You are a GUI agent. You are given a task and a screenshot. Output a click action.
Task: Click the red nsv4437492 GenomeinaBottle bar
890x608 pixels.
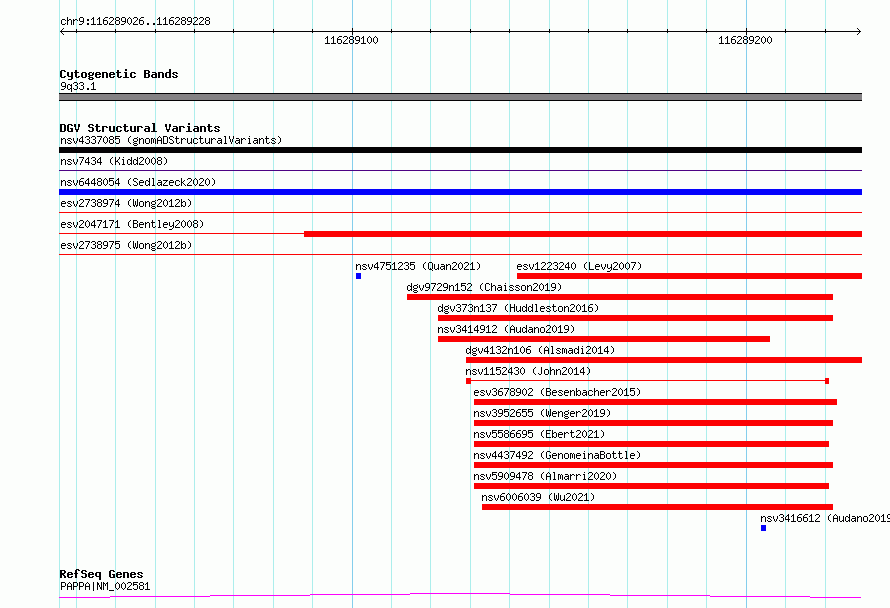pos(653,465)
